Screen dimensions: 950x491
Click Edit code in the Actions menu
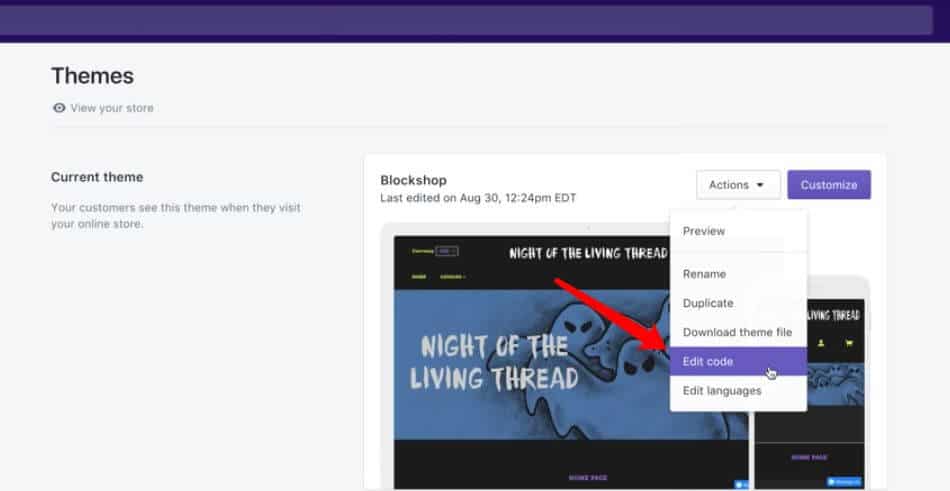coord(739,361)
